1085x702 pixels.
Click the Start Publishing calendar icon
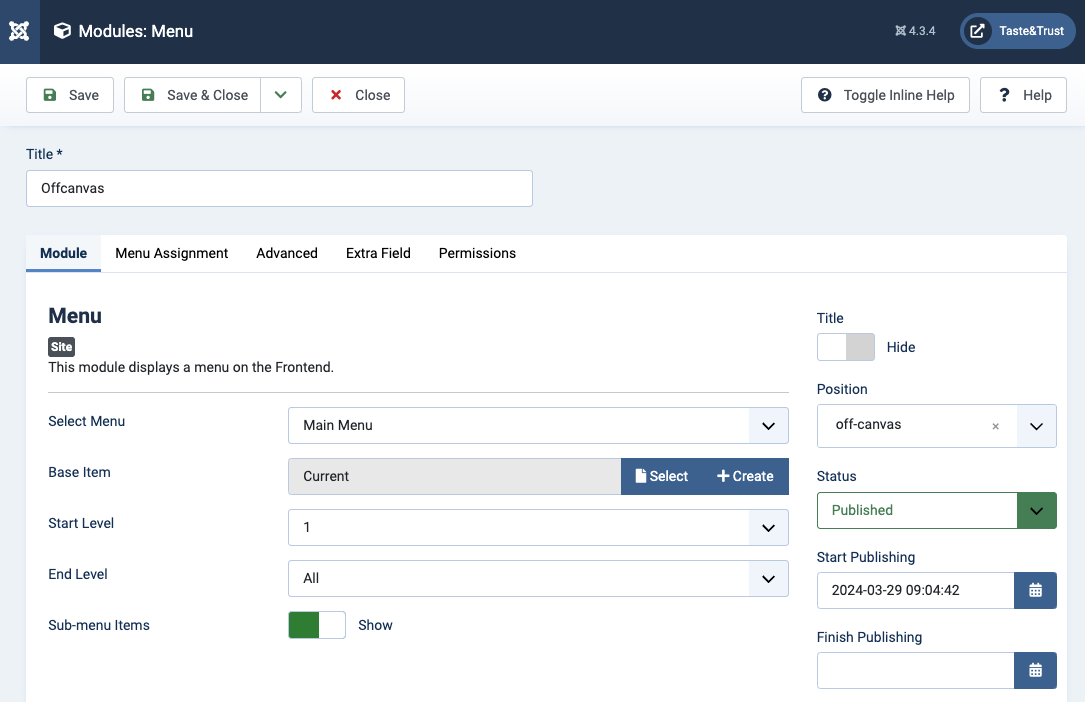tap(1035, 589)
